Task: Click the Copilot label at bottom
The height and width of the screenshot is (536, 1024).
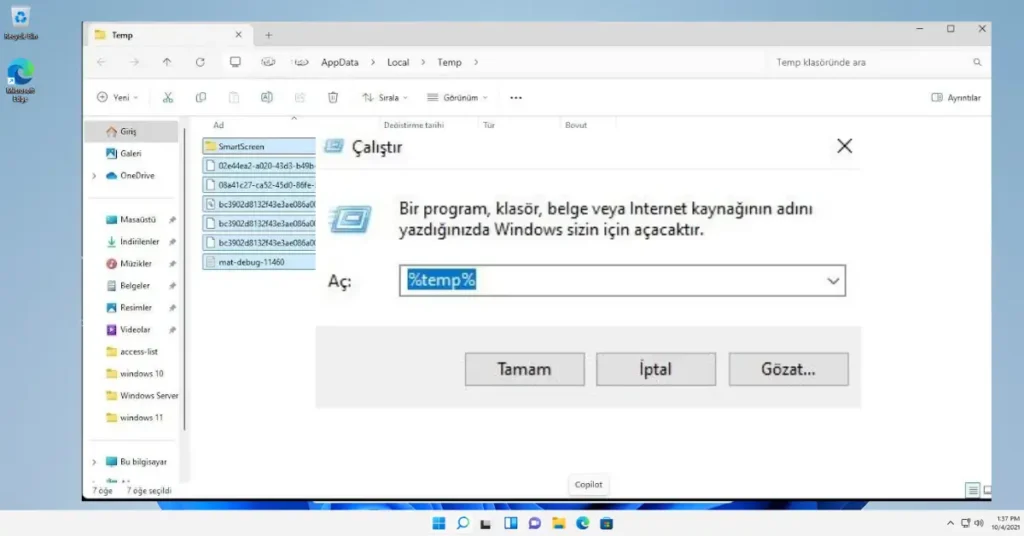Action: pyautogui.click(x=588, y=484)
